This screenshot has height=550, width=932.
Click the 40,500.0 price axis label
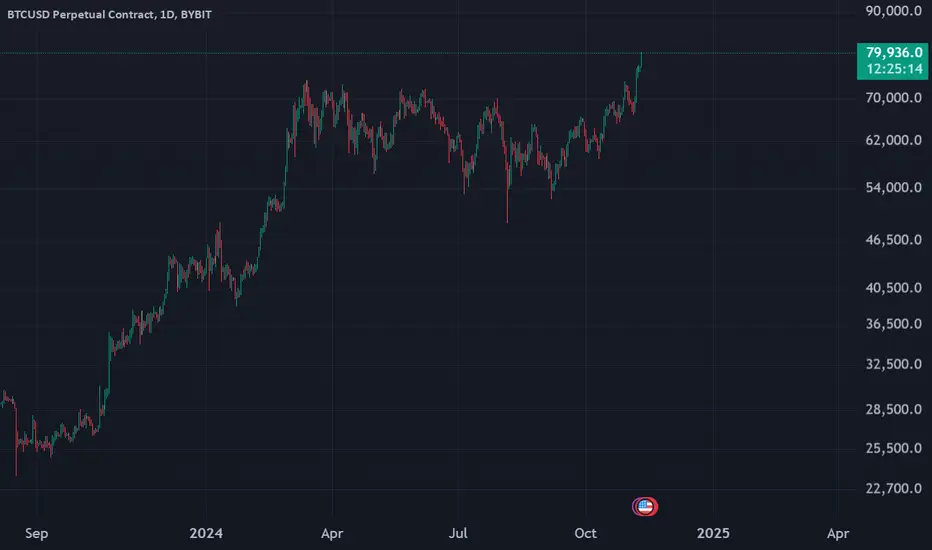coord(894,288)
